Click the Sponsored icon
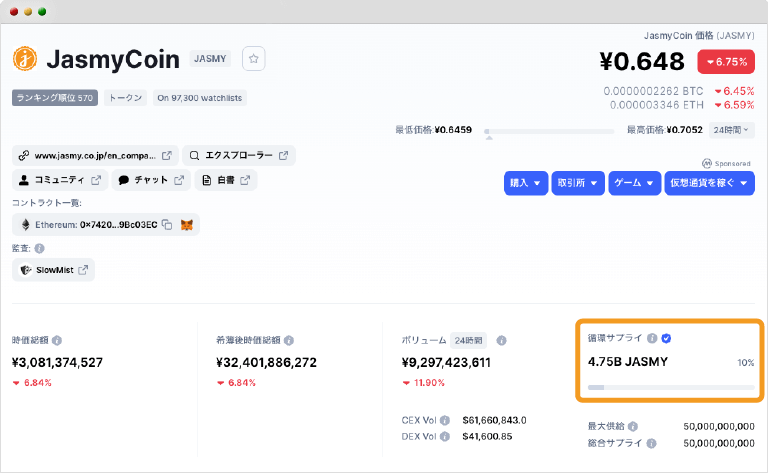The image size is (768, 473). pyautogui.click(x=706, y=163)
